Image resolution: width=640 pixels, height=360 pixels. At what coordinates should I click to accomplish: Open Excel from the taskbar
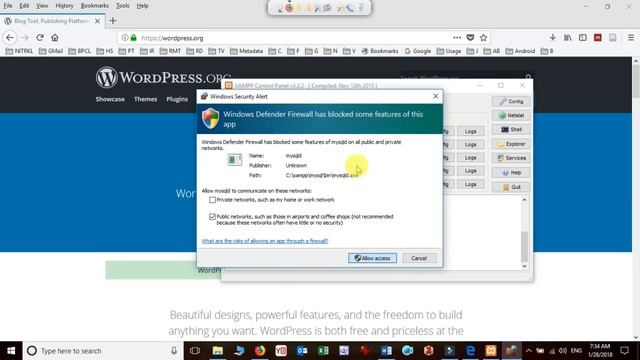tap(323, 351)
